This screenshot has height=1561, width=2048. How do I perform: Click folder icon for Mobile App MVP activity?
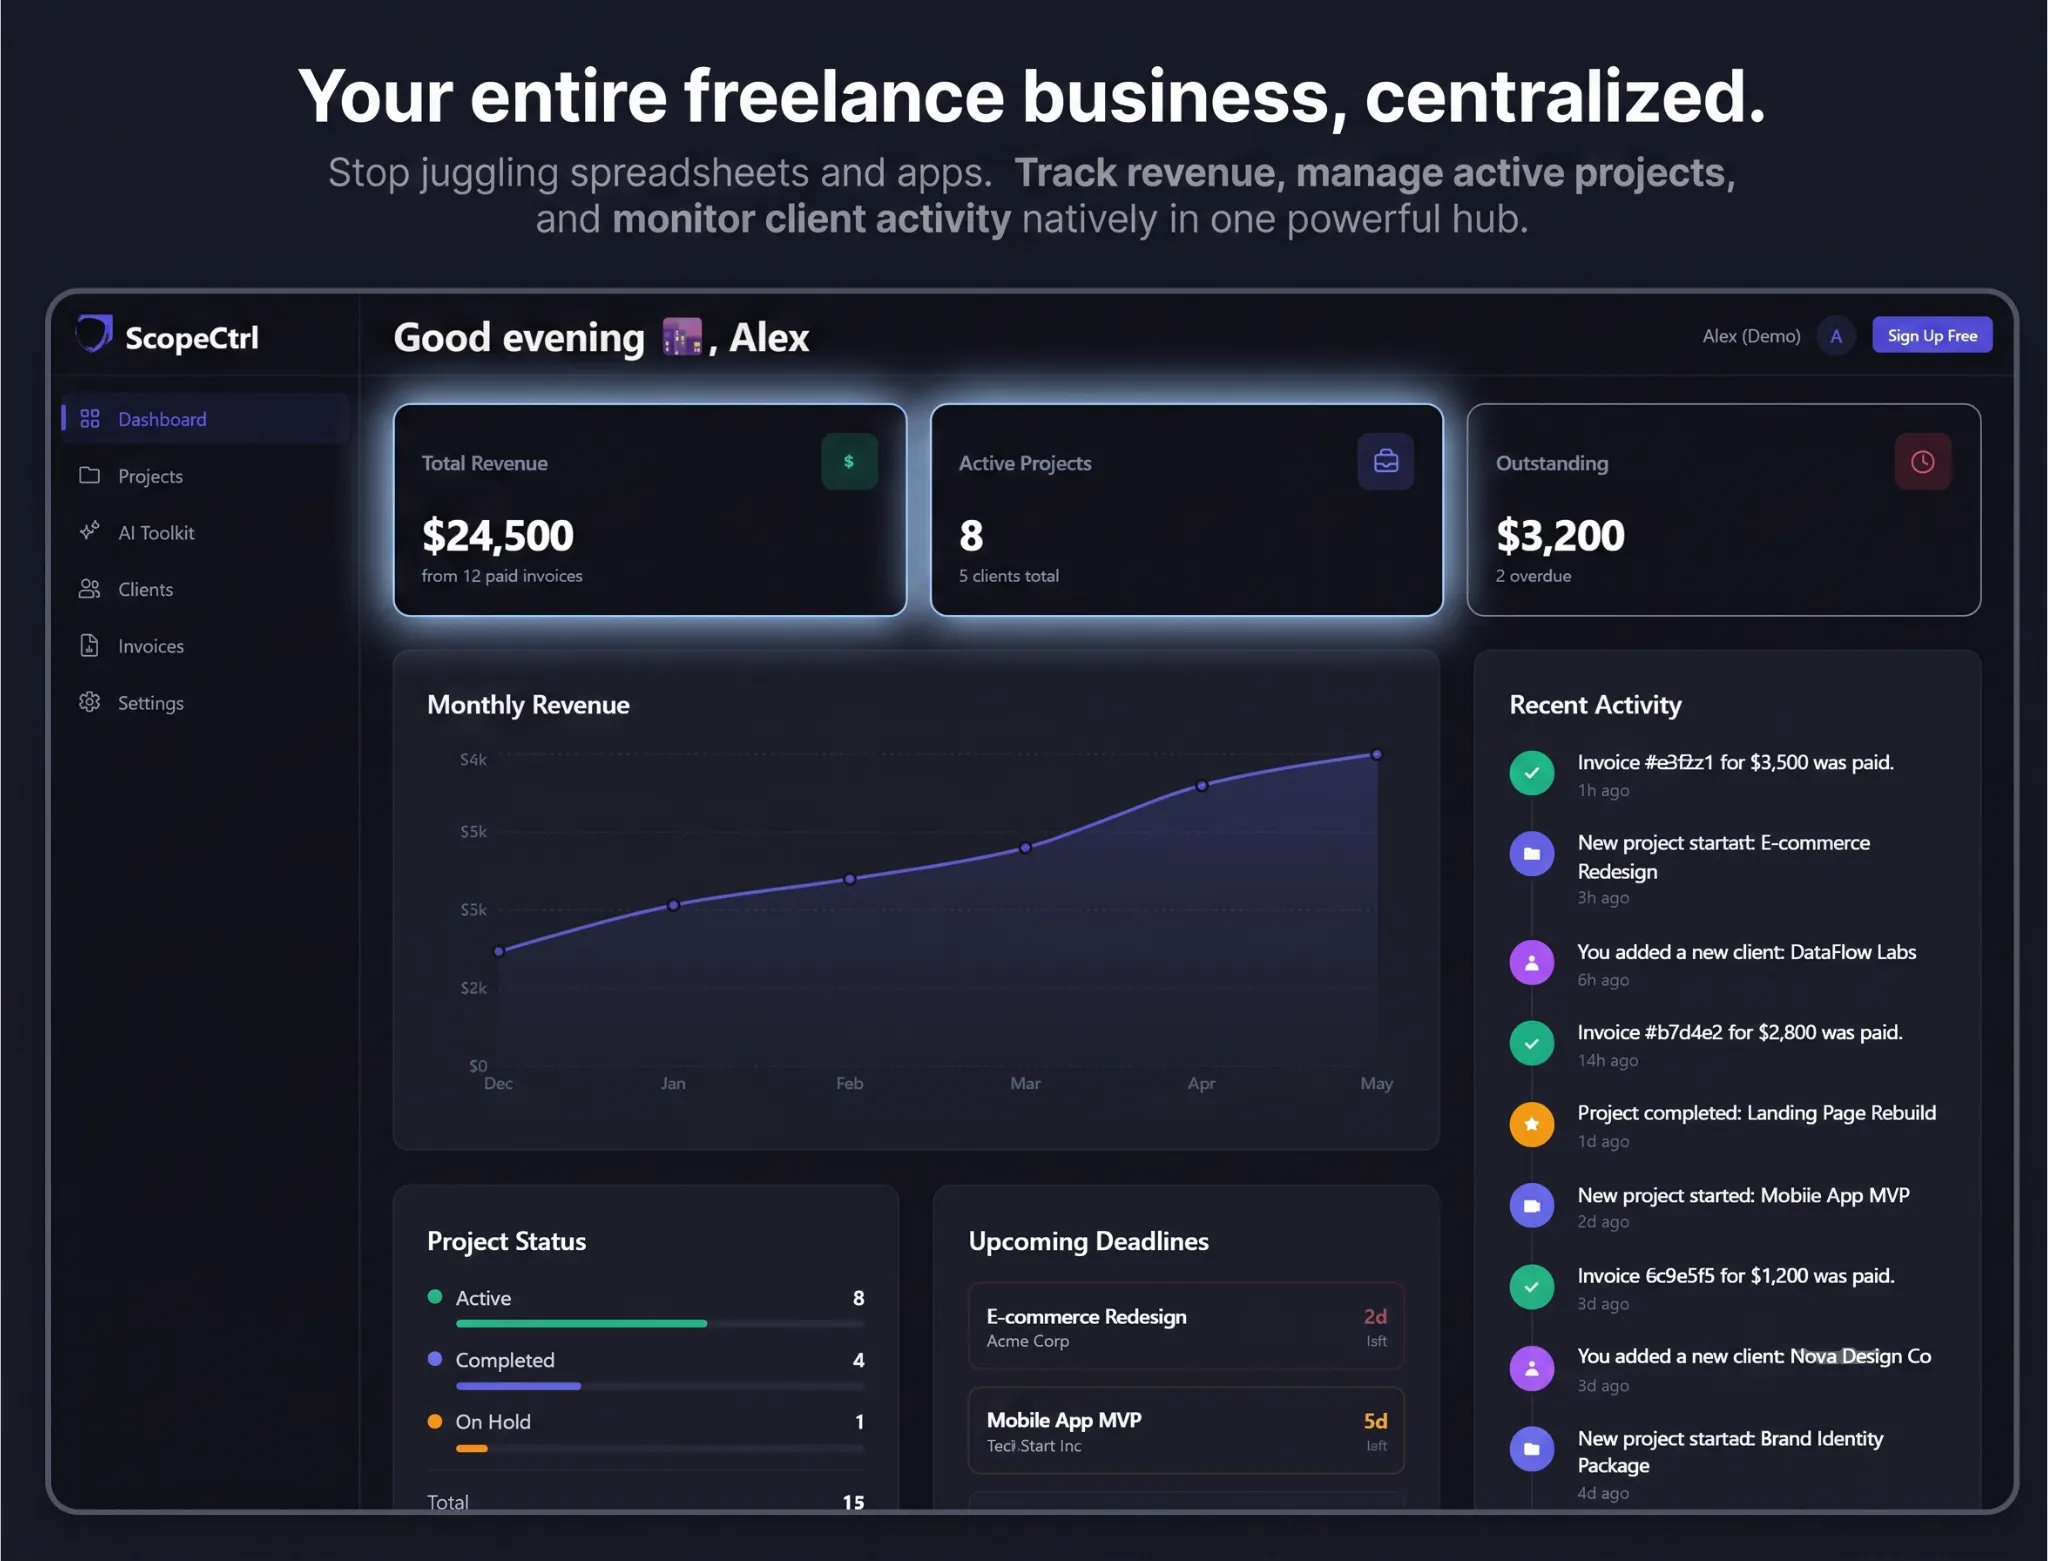[1532, 1206]
